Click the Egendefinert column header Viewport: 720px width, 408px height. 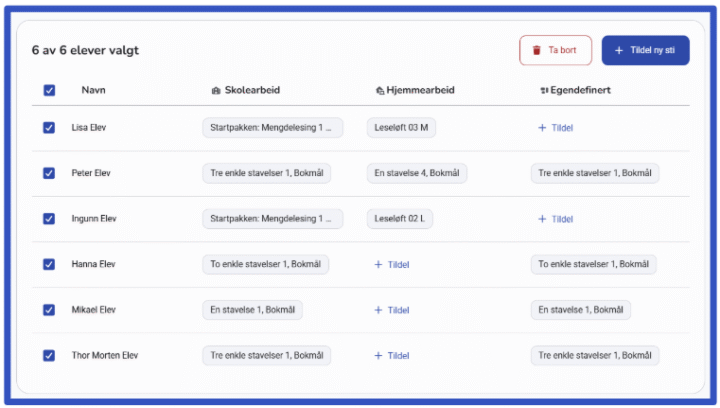[x=575, y=90]
